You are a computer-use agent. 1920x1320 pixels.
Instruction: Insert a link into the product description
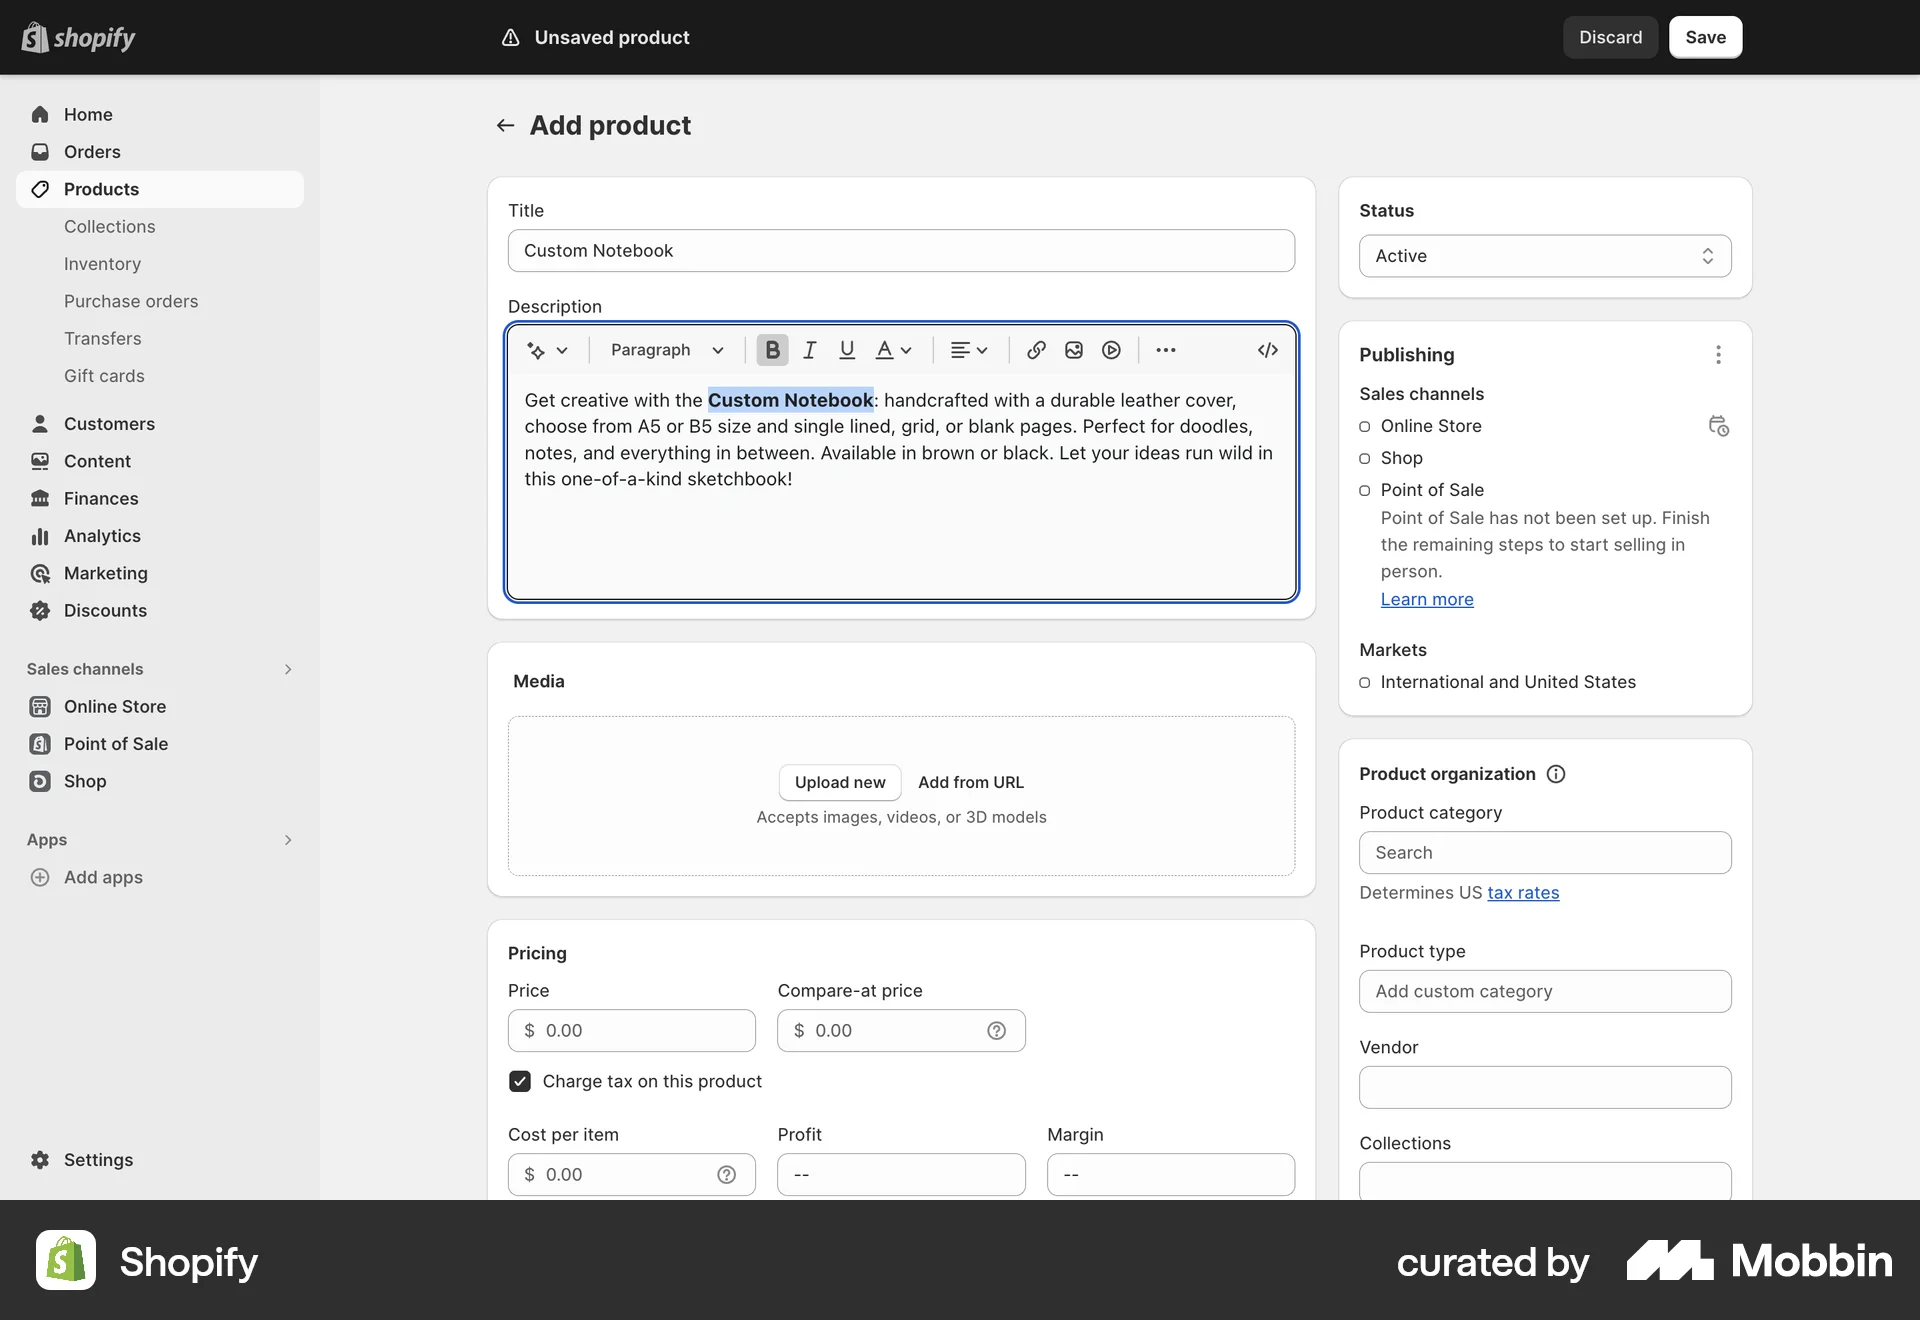point(1035,349)
